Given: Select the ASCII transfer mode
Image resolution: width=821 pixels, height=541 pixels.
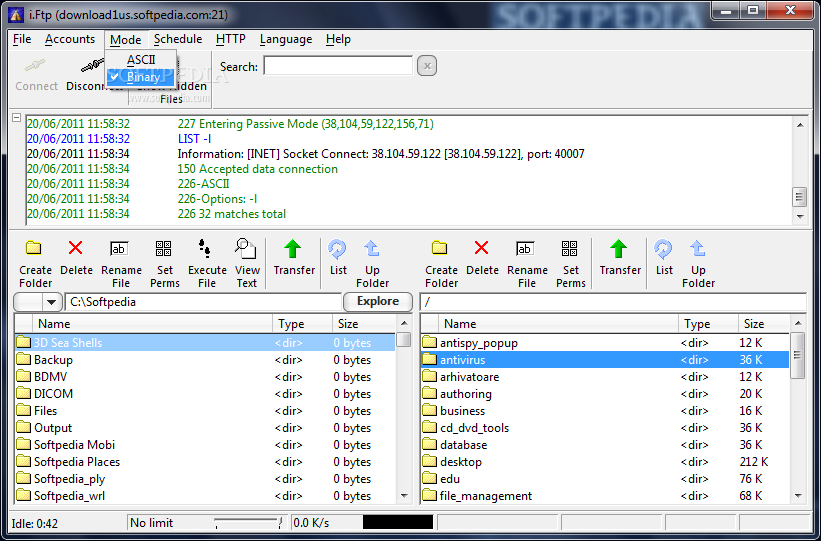Looking at the screenshot, I should pyautogui.click(x=140, y=60).
